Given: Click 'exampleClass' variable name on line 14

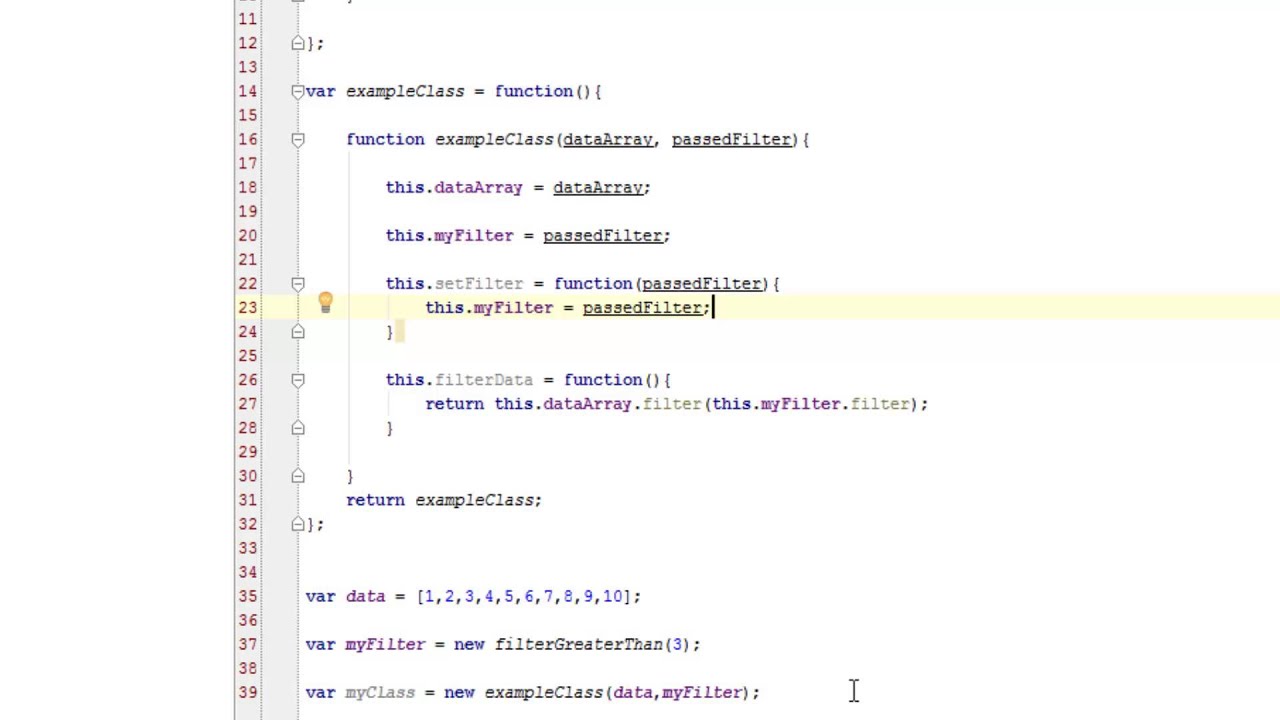Looking at the screenshot, I should [405, 91].
